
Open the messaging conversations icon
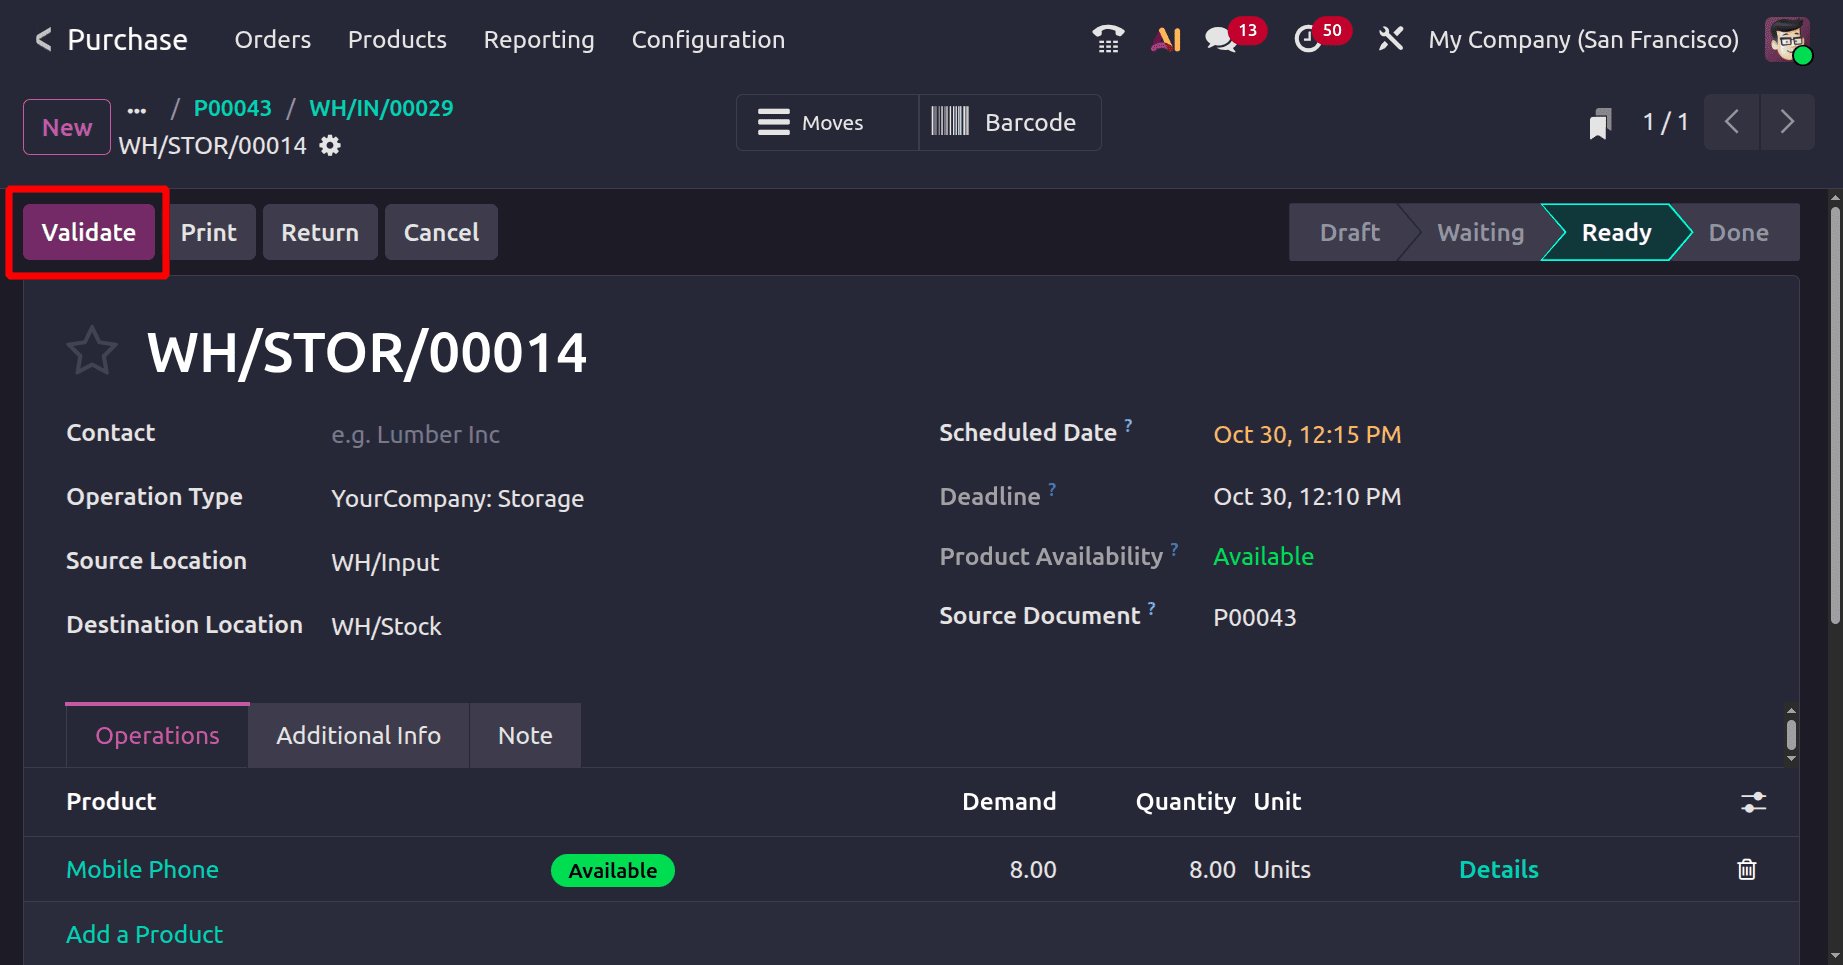(1221, 39)
